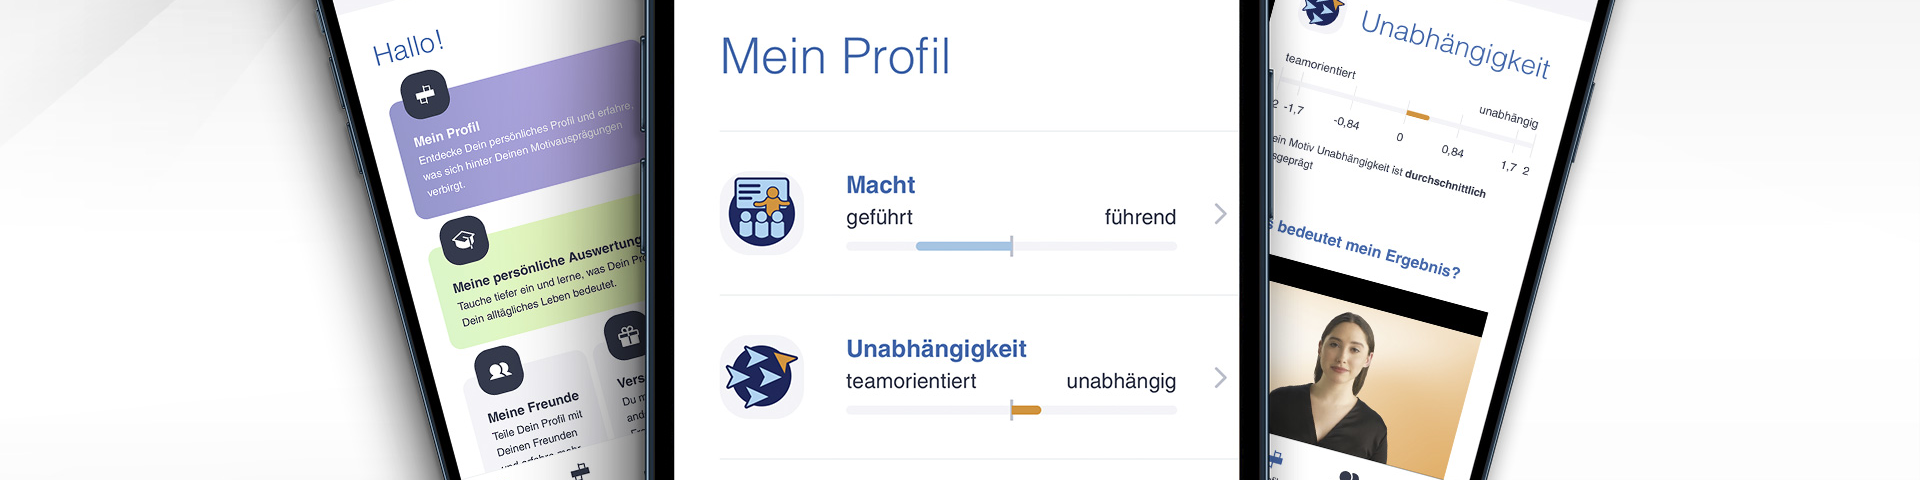The image size is (1920, 480).
Task: Click the teamorientiert–unabhängig slider in profile list
Action: click(1011, 410)
